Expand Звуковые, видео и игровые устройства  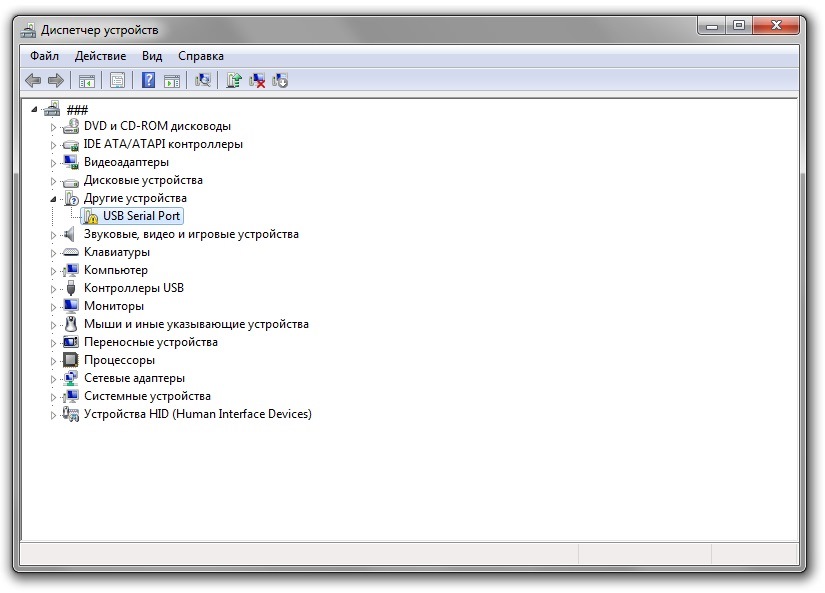point(53,235)
